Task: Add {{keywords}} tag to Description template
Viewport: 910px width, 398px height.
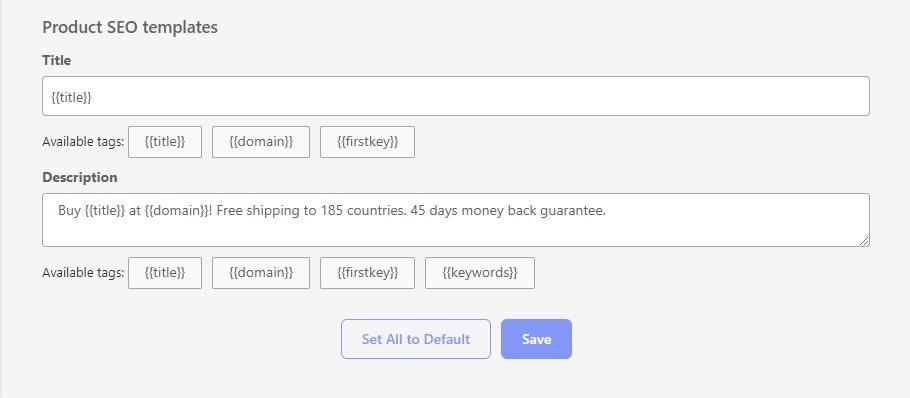Action: click(x=480, y=273)
